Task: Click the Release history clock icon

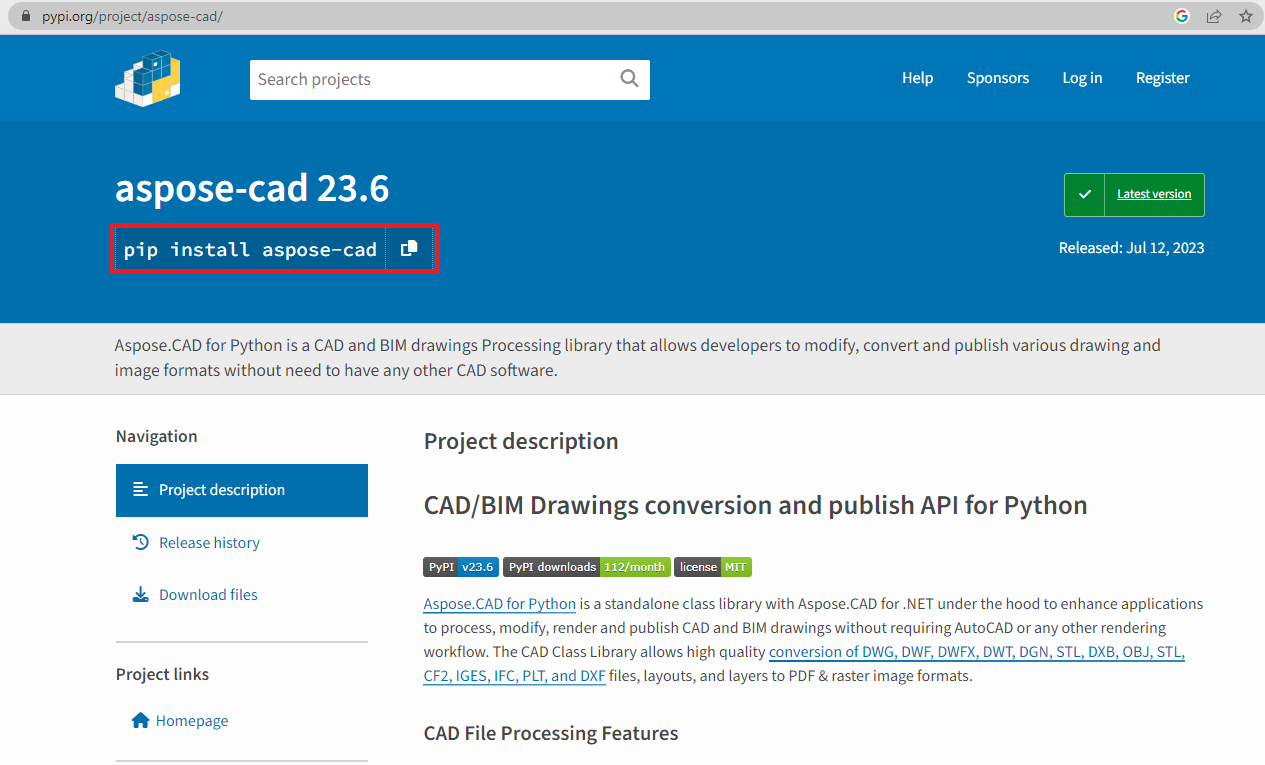Action: [x=140, y=542]
